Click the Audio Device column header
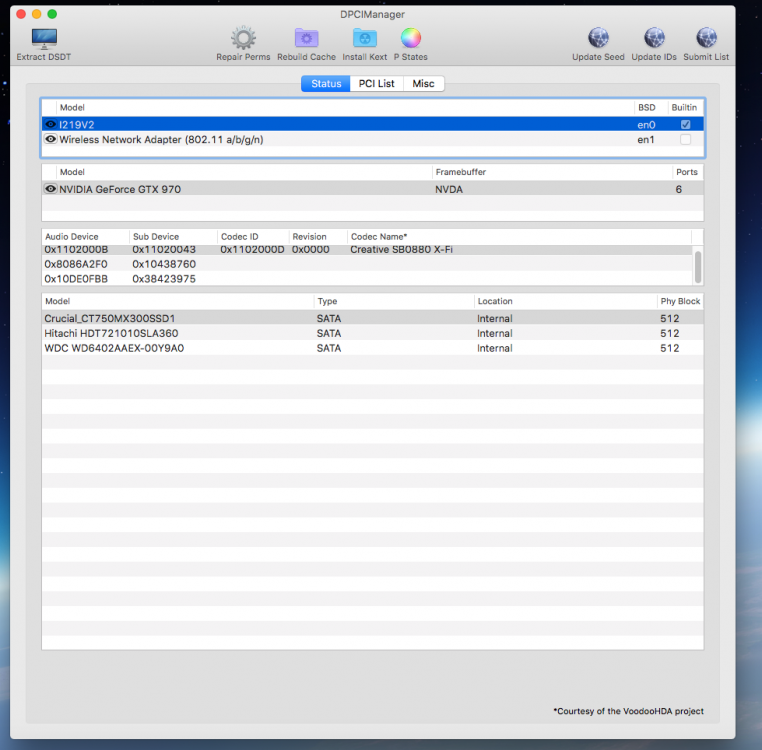This screenshot has height=750, width=762. [x=86, y=237]
